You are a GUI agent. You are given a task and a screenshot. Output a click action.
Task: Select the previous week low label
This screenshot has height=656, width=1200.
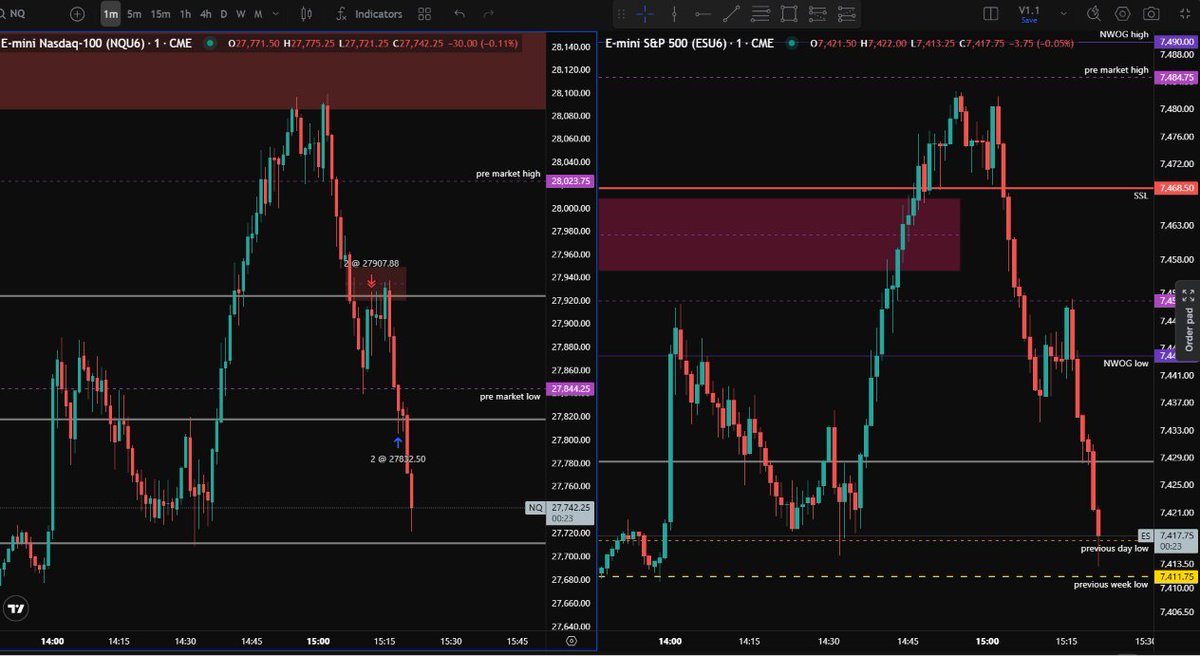(x=1111, y=584)
